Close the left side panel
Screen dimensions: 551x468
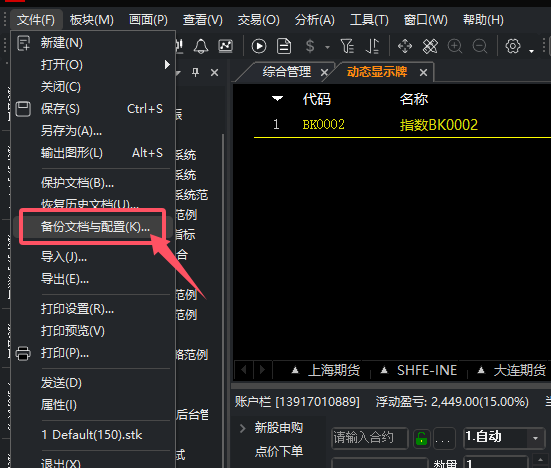(214, 72)
